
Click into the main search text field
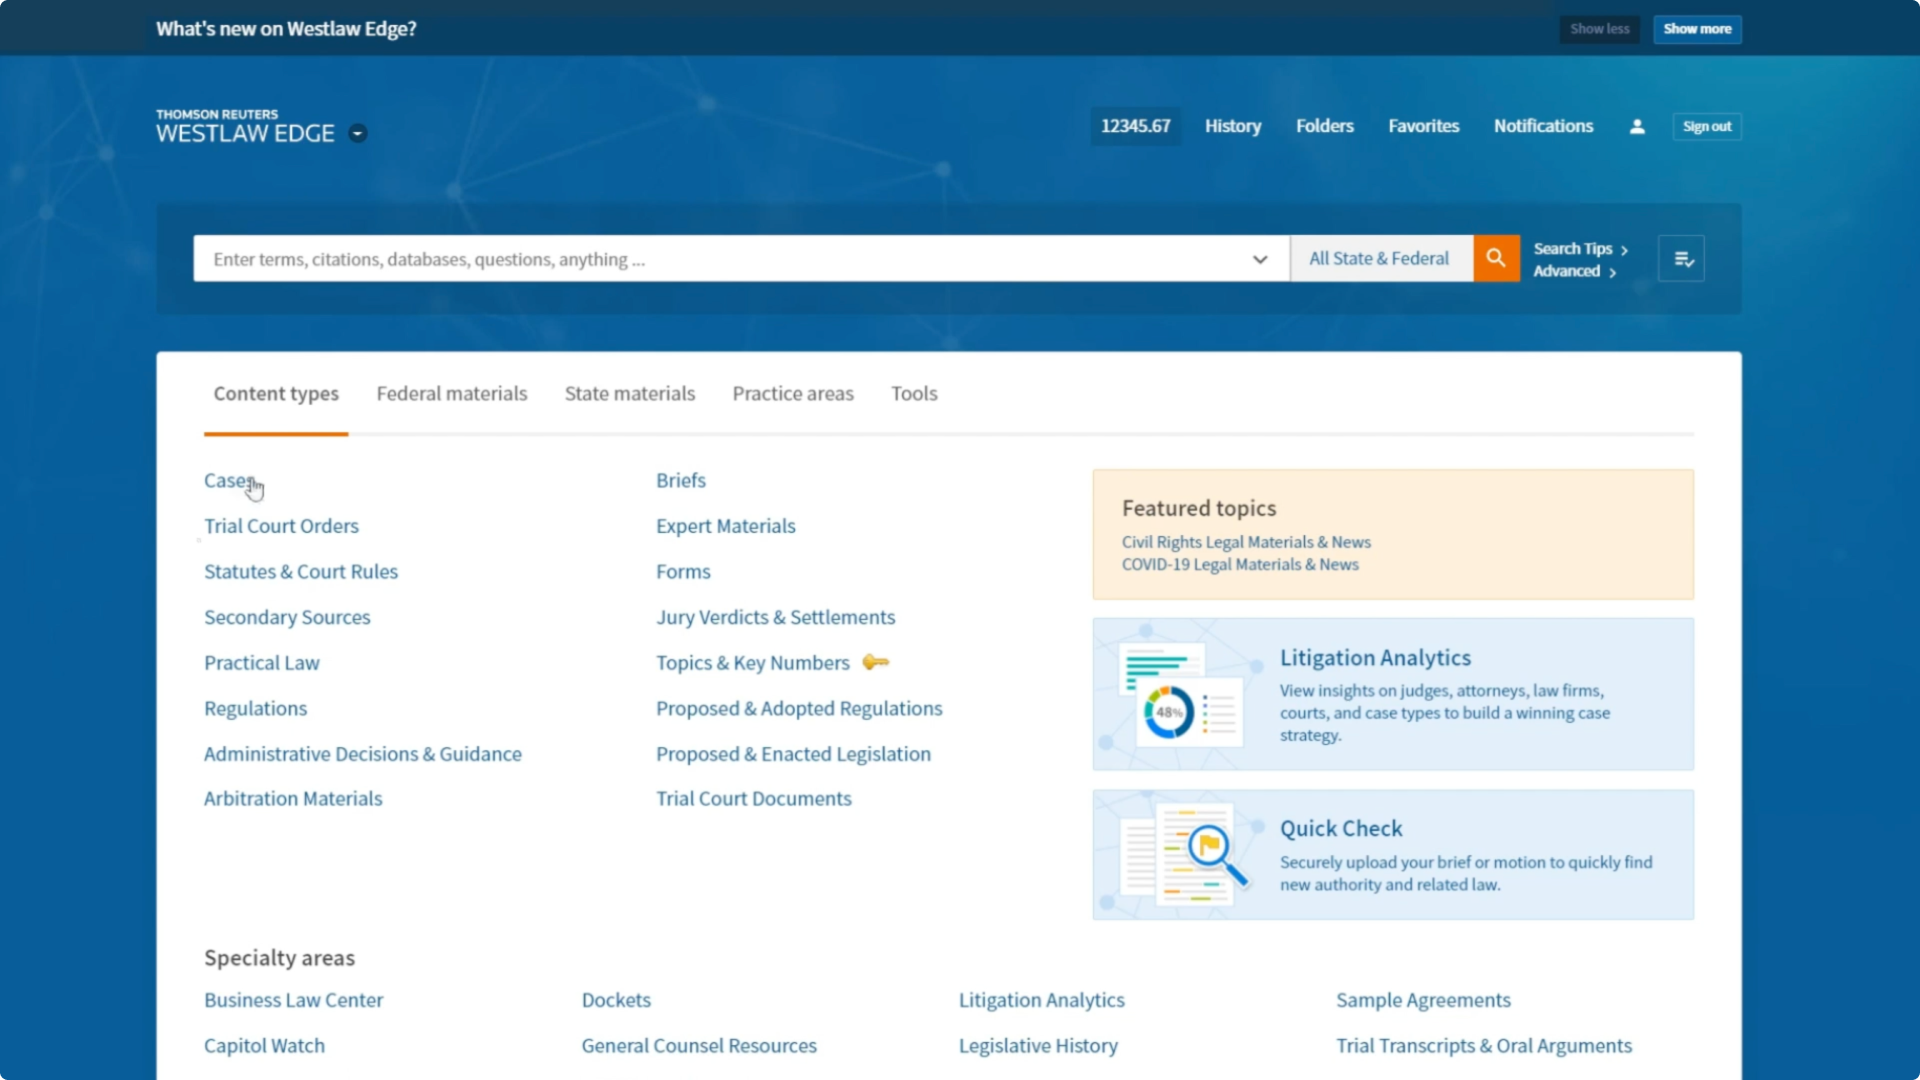pyautogui.click(x=720, y=259)
